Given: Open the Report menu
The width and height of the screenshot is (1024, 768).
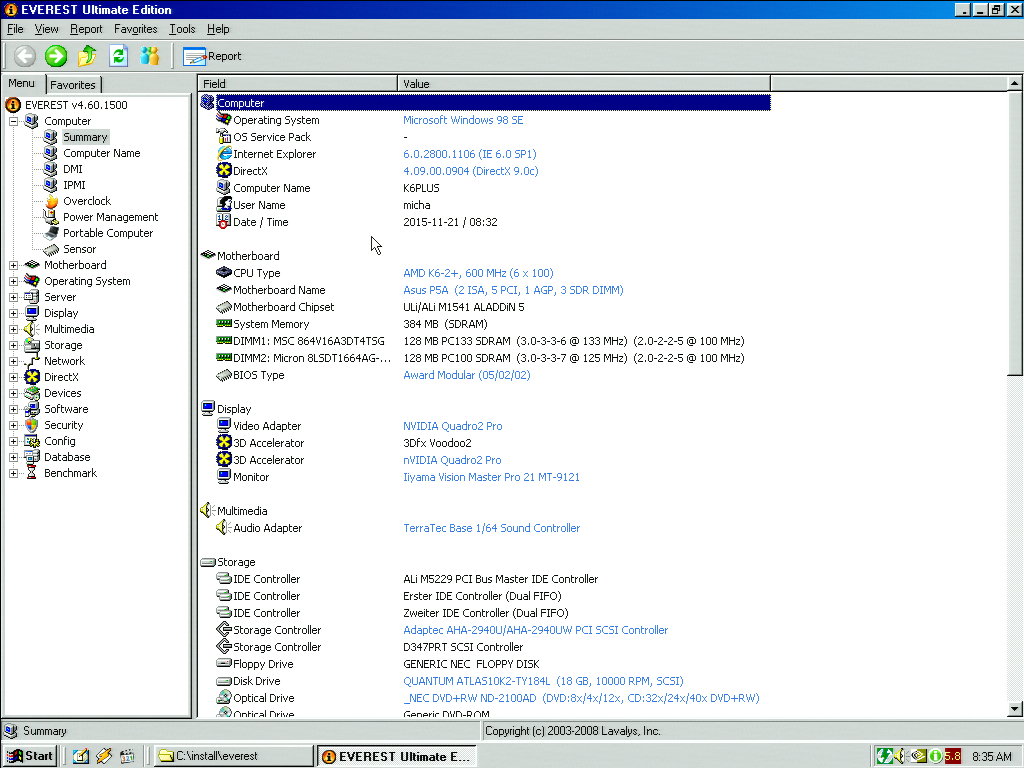Looking at the screenshot, I should pos(86,29).
